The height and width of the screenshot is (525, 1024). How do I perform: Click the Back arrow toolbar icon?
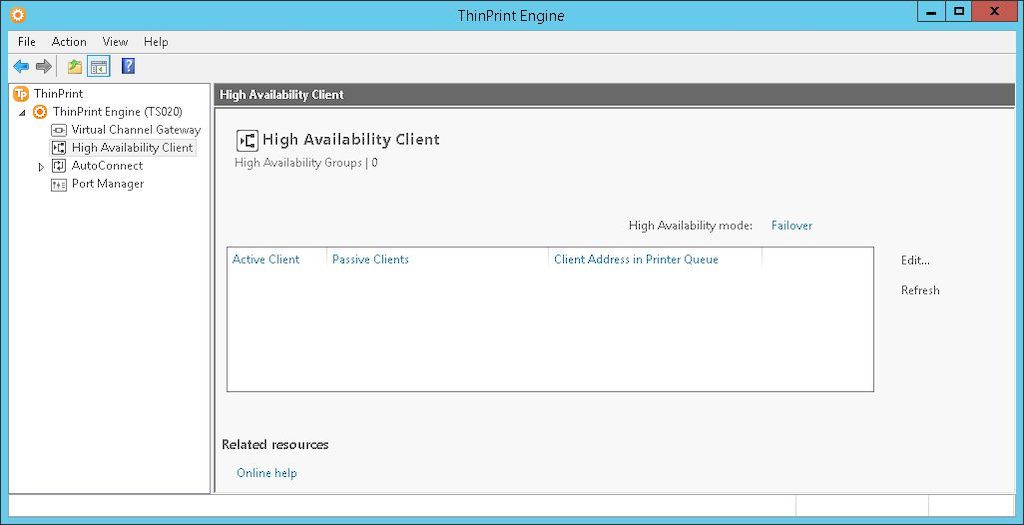(x=21, y=67)
